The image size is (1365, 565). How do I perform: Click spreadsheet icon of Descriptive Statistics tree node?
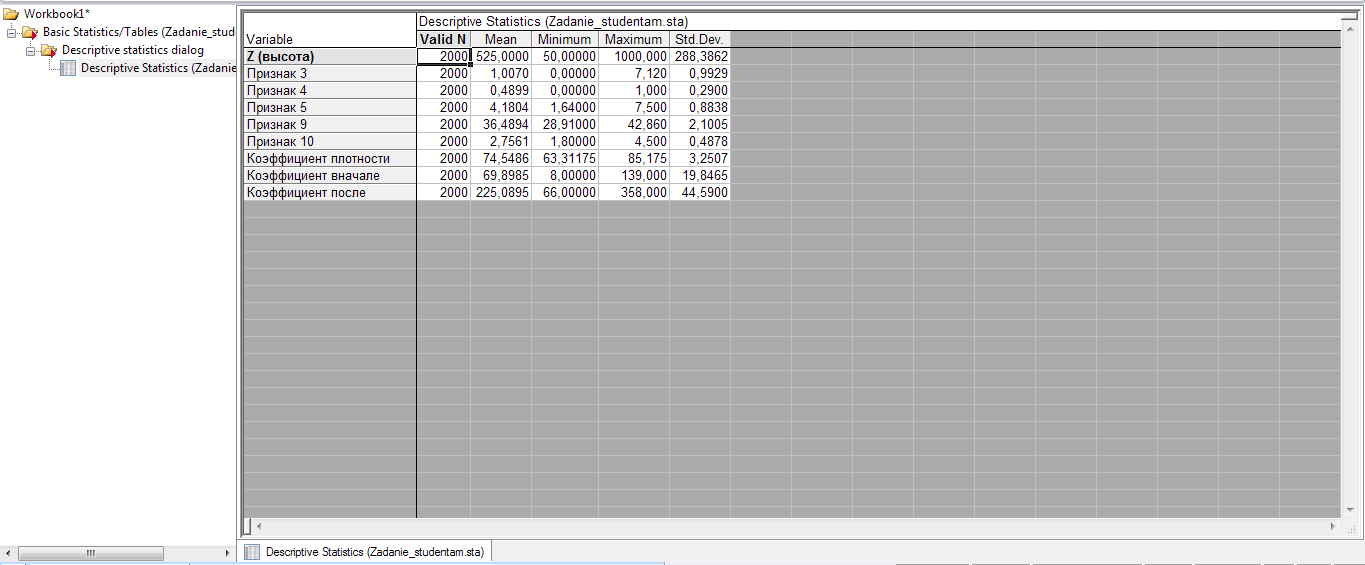68,68
